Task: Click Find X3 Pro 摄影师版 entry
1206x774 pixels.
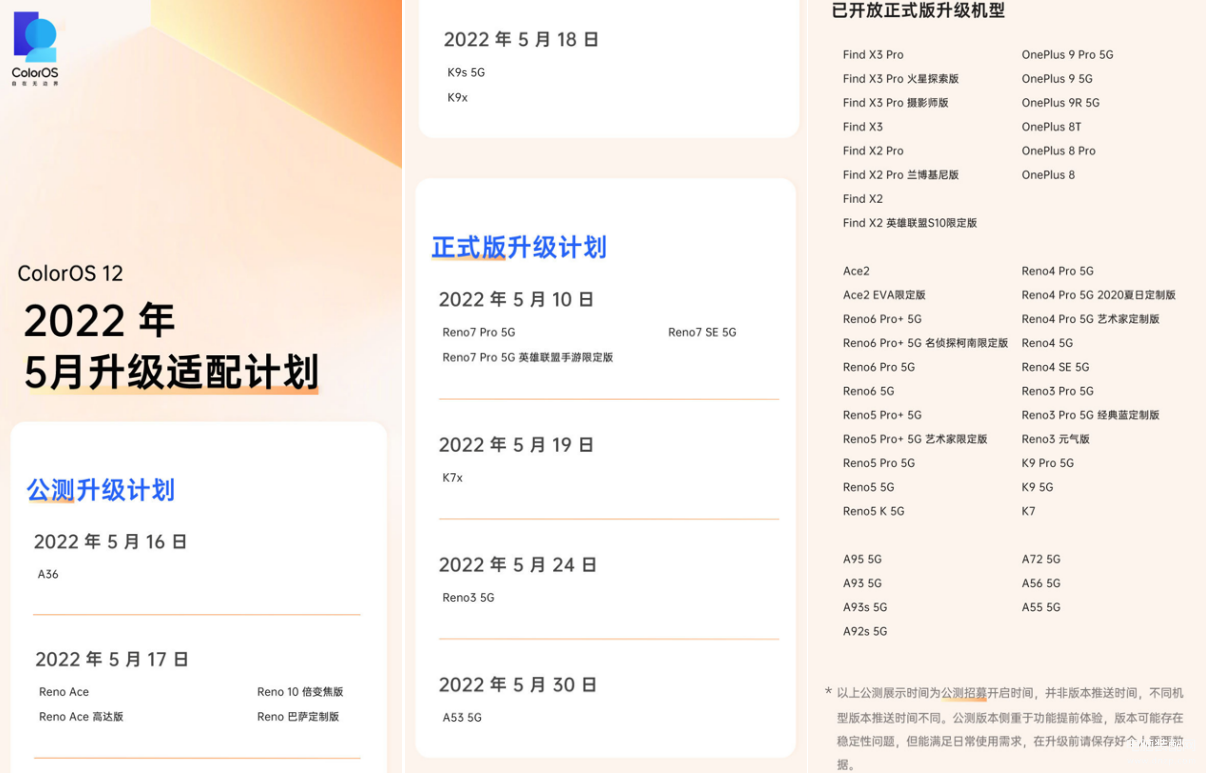Action: click(896, 103)
